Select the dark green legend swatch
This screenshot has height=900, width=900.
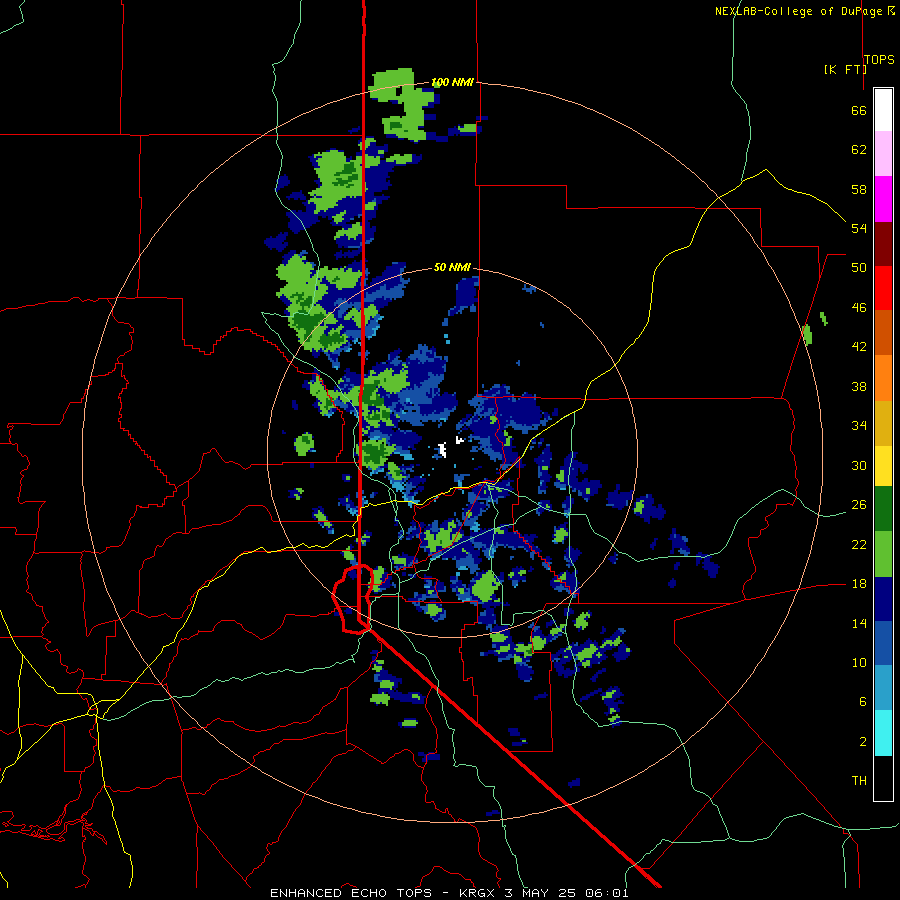point(883,509)
